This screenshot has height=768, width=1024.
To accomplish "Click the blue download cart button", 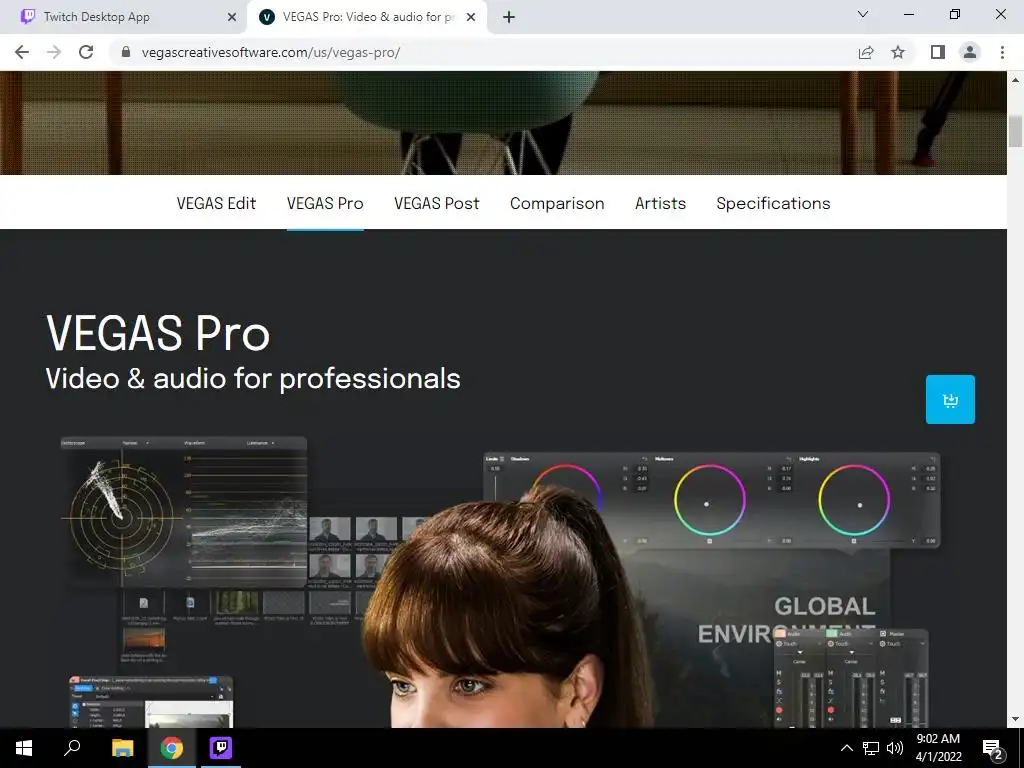I will [x=950, y=399].
